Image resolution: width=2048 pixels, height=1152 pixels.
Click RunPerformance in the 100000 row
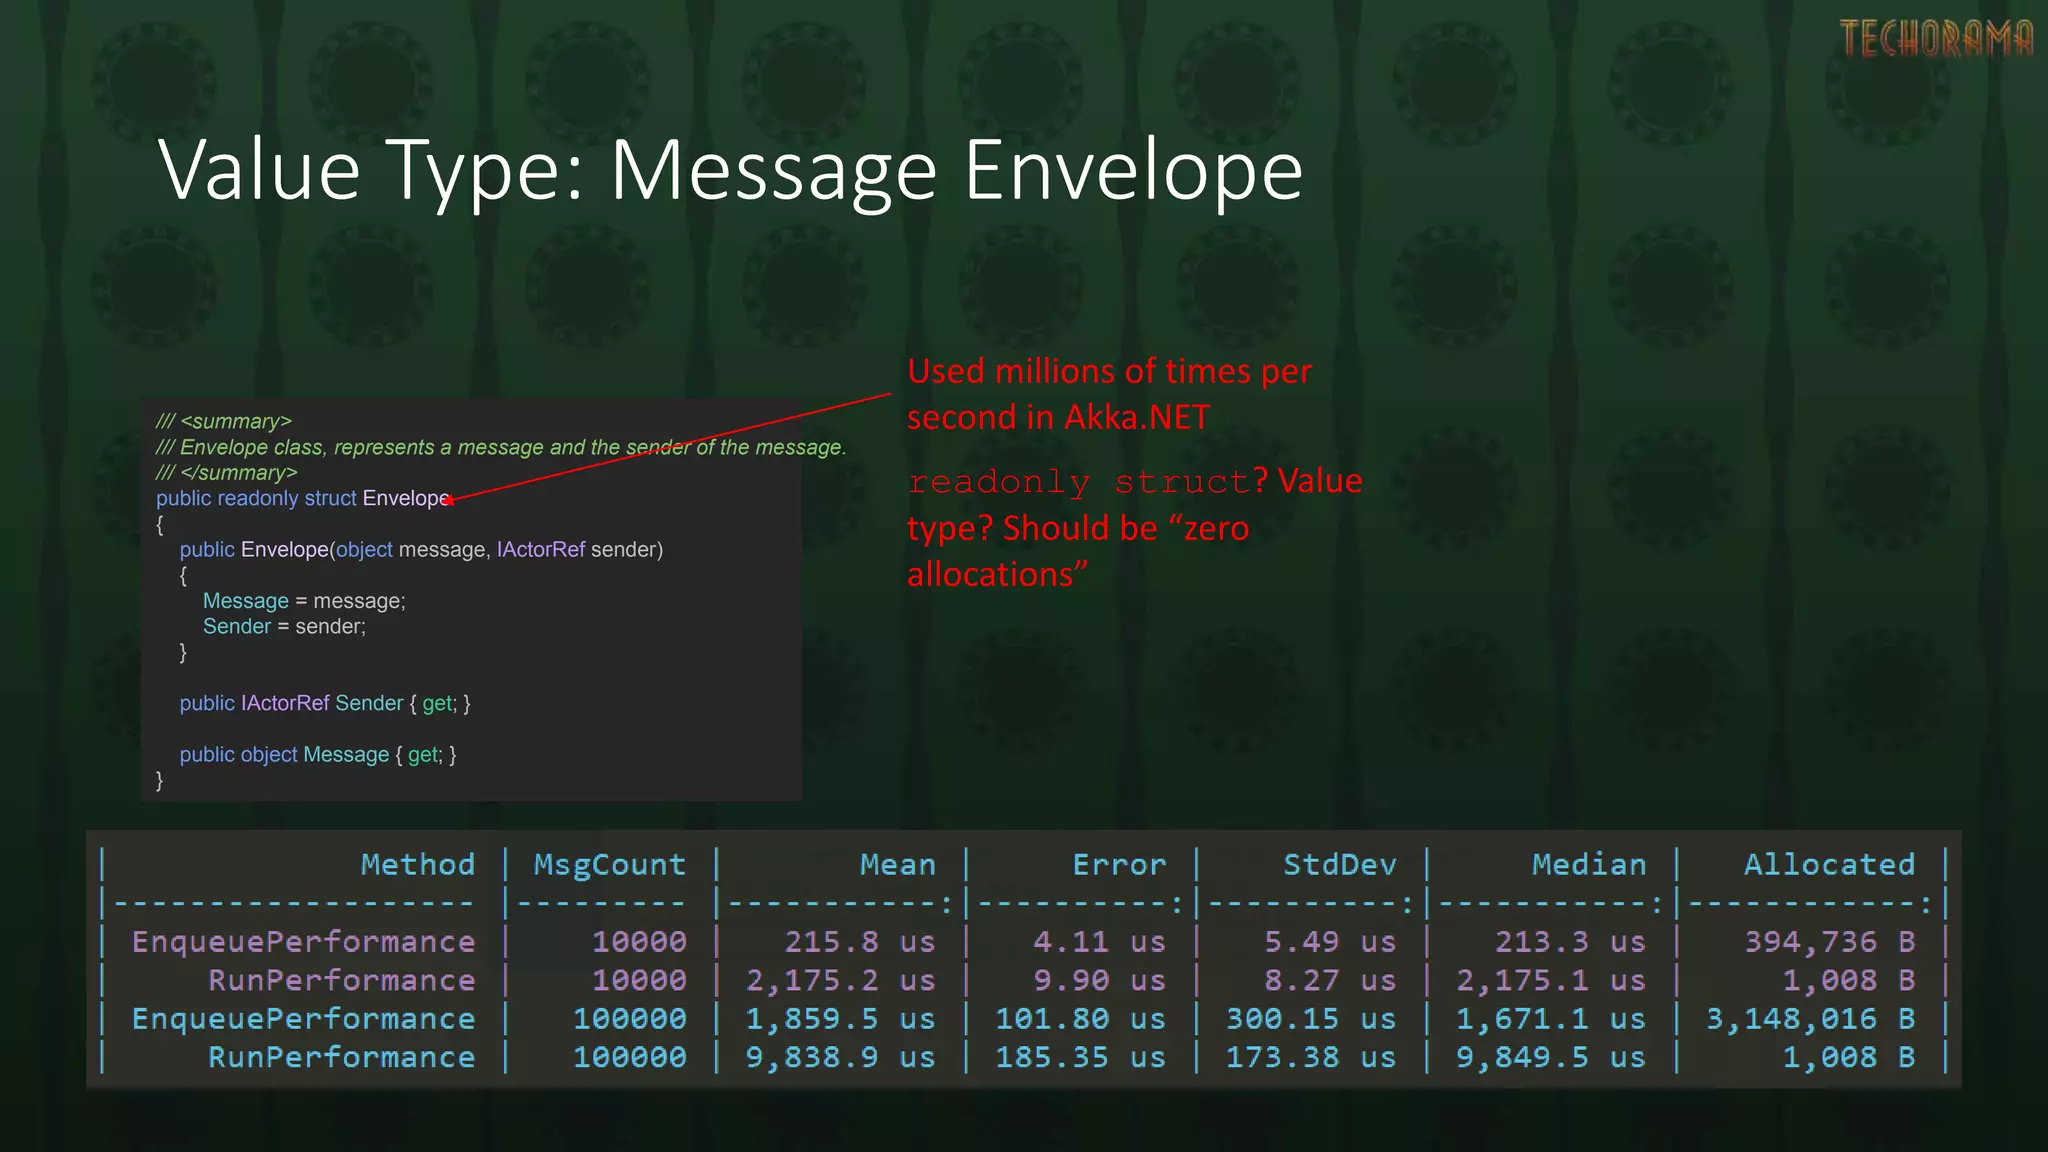(341, 1057)
